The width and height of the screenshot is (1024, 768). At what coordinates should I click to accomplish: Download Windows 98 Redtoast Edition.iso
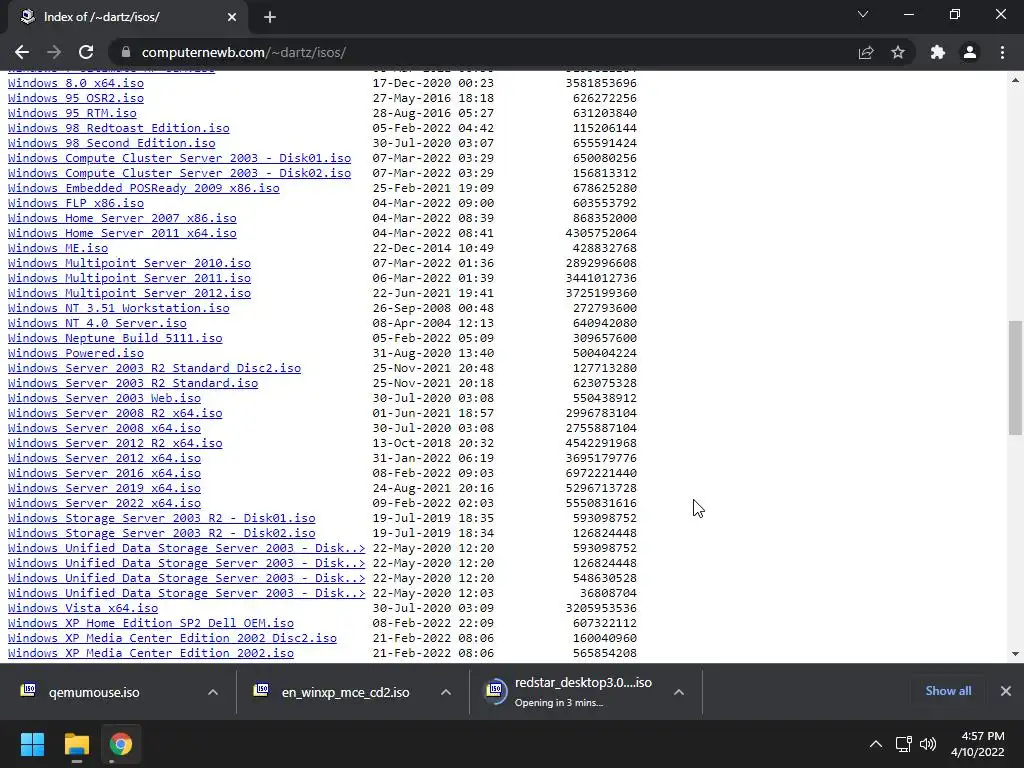[119, 128]
